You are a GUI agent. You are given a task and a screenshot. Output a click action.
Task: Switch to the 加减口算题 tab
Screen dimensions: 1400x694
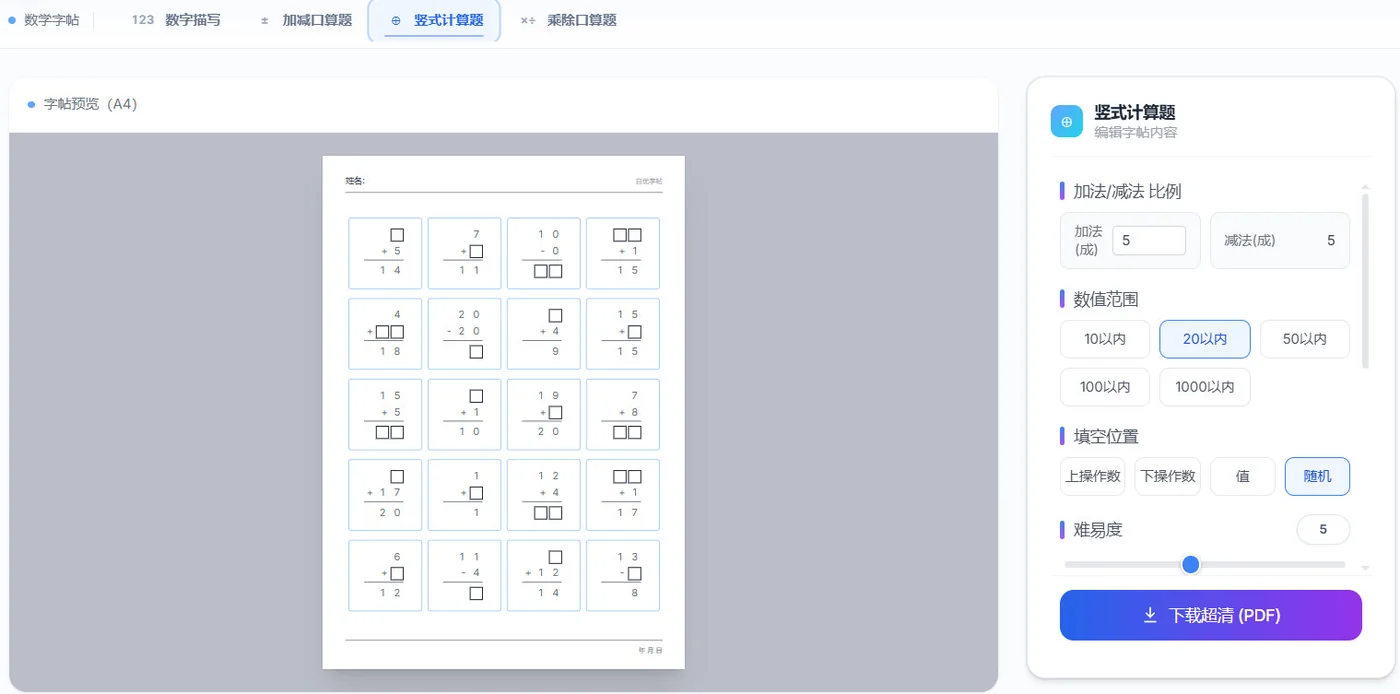click(x=306, y=20)
